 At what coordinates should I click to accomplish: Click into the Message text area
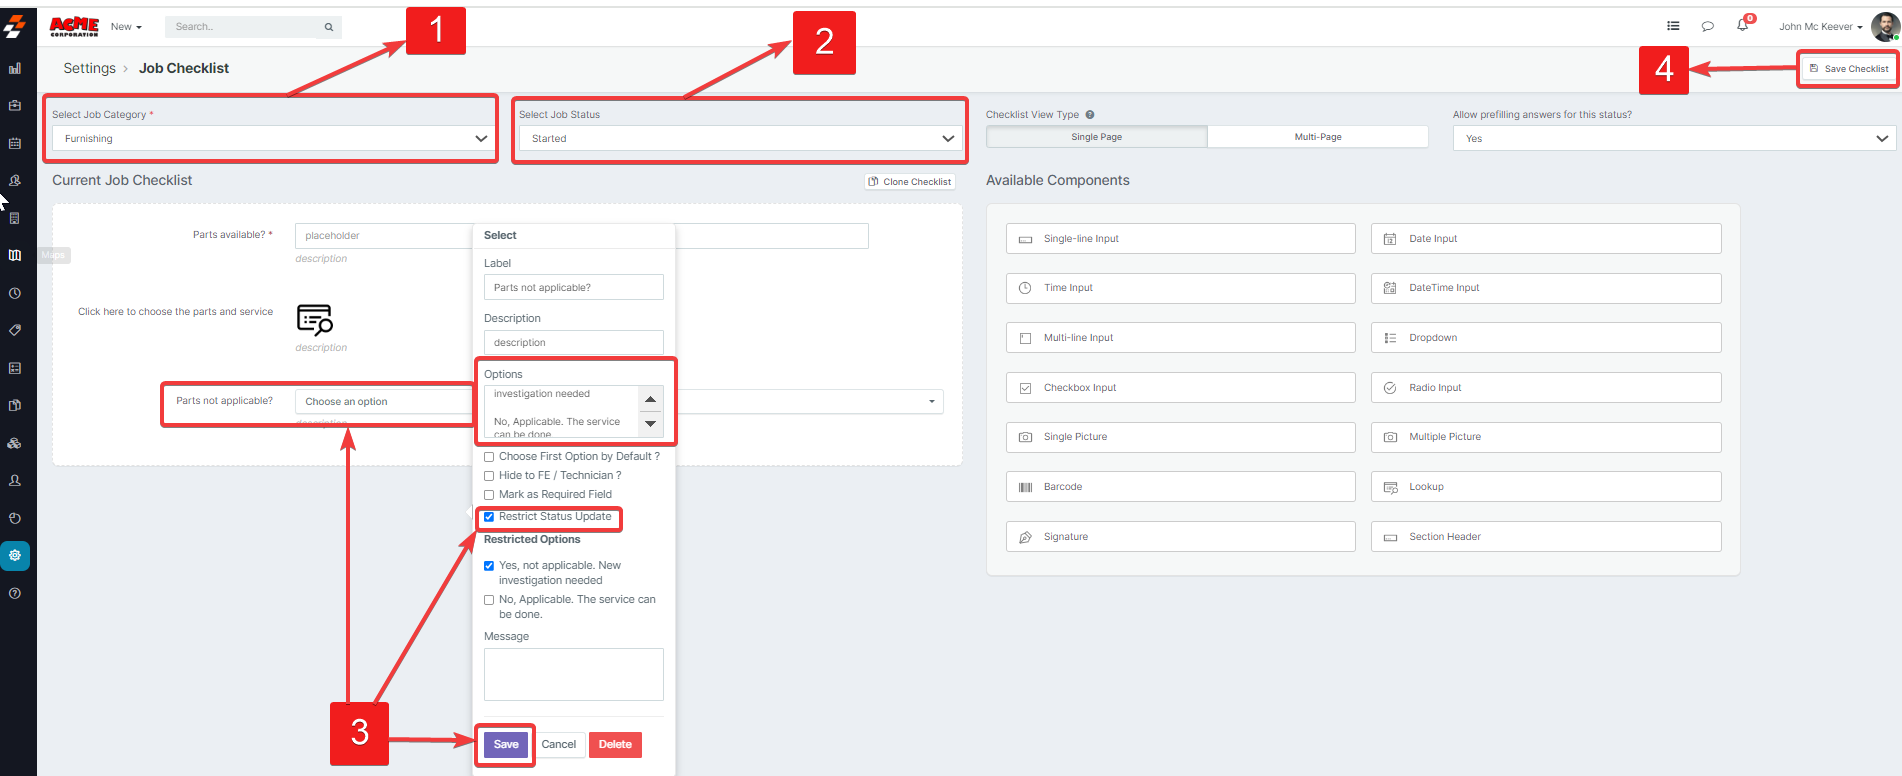tap(574, 675)
